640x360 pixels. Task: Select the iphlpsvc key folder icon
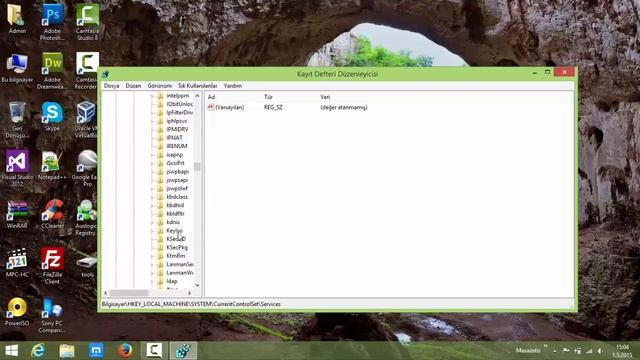[x=160, y=121]
